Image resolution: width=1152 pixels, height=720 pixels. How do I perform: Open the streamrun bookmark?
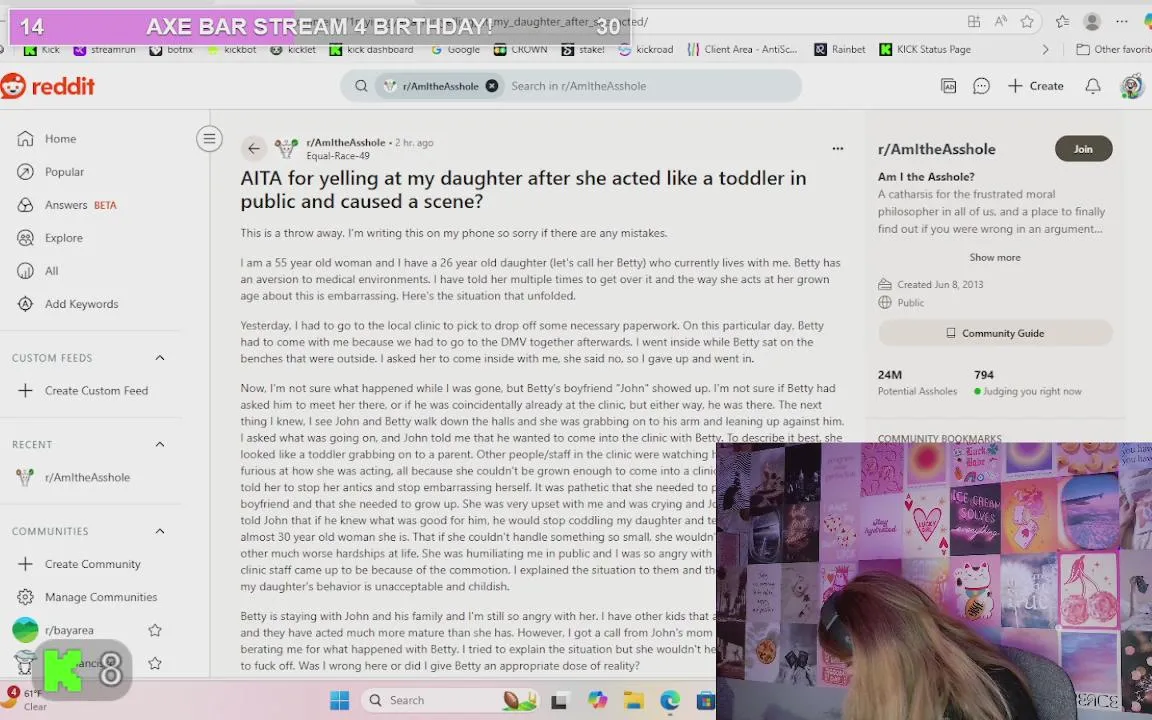(x=105, y=49)
